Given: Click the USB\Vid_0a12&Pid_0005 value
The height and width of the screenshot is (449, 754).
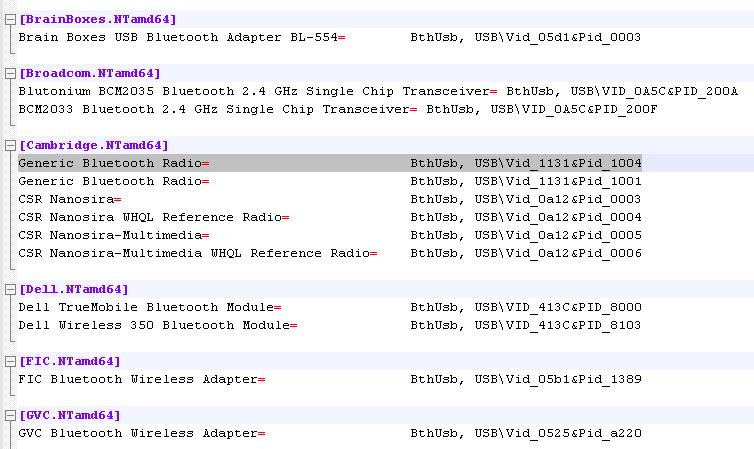Looking at the screenshot, I should (558, 235).
